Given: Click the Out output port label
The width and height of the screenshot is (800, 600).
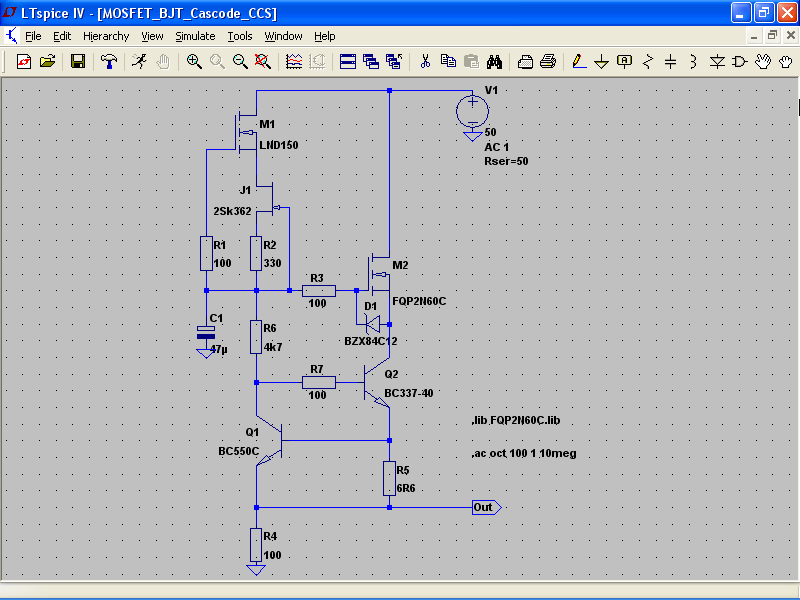Looking at the screenshot, I should click(x=486, y=507).
